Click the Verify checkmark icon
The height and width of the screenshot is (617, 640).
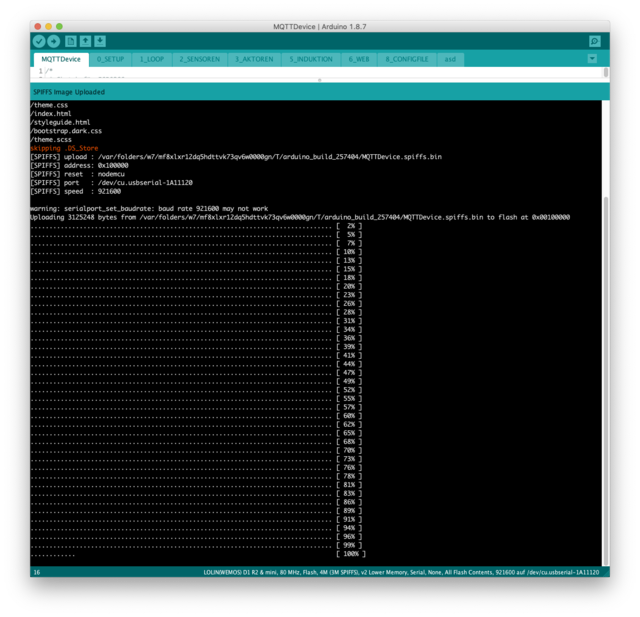point(39,41)
